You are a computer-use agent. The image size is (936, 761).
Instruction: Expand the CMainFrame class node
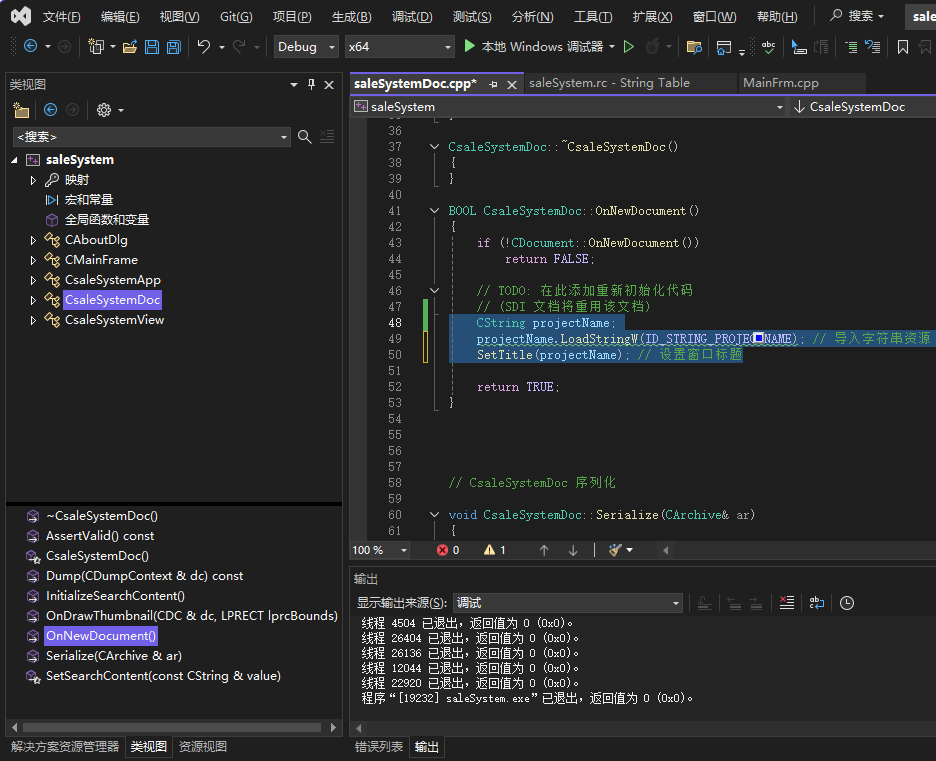[33, 260]
